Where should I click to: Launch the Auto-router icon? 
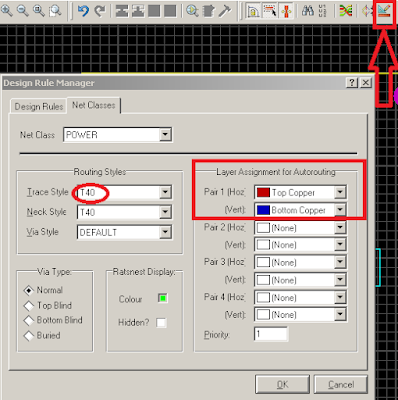point(346,11)
